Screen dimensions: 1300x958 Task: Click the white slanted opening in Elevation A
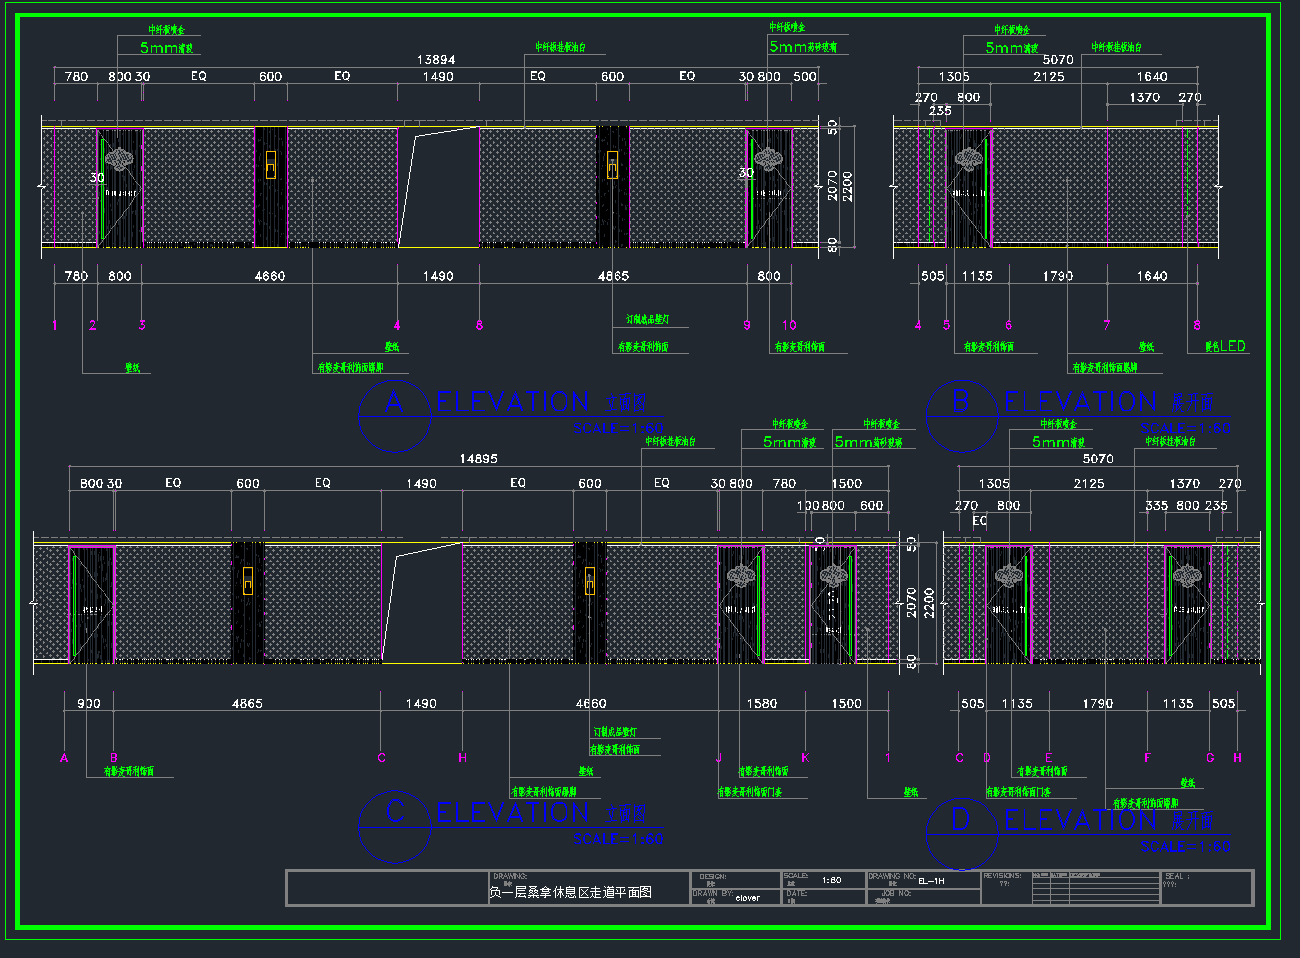(x=437, y=187)
